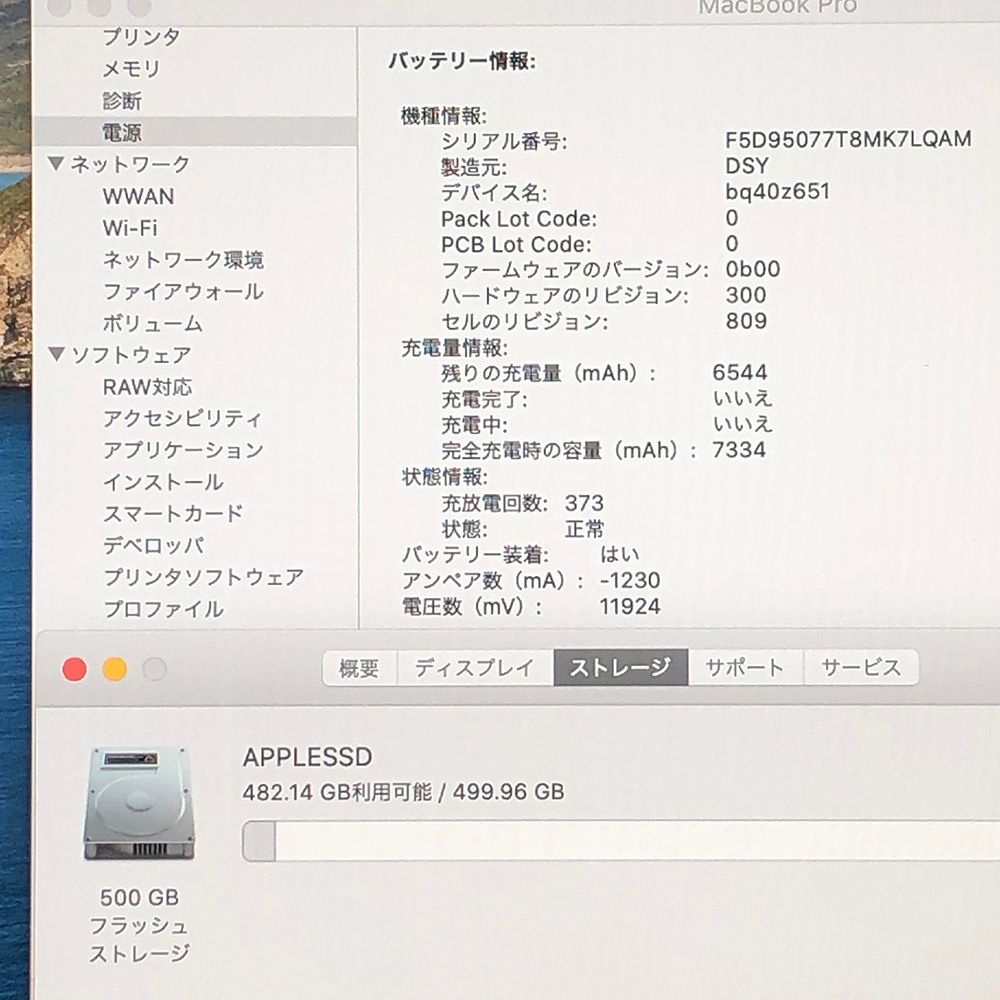Click the cycle count value 373

click(584, 503)
